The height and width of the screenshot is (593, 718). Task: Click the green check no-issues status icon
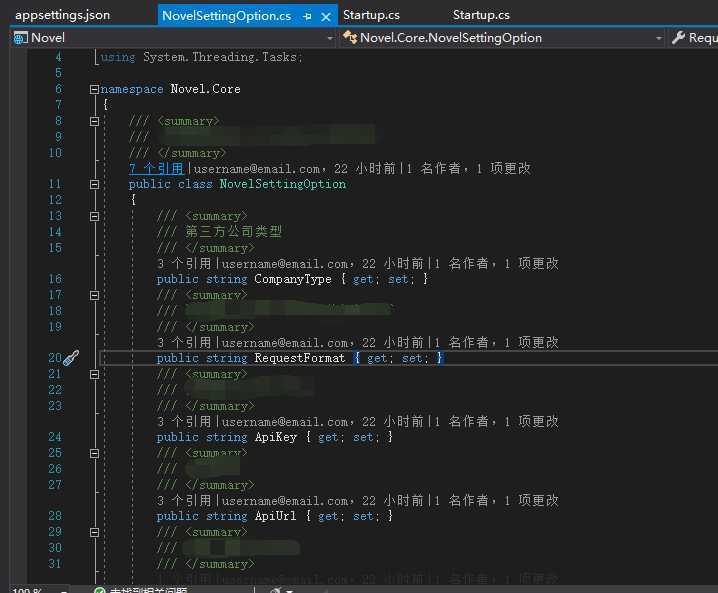click(99, 590)
